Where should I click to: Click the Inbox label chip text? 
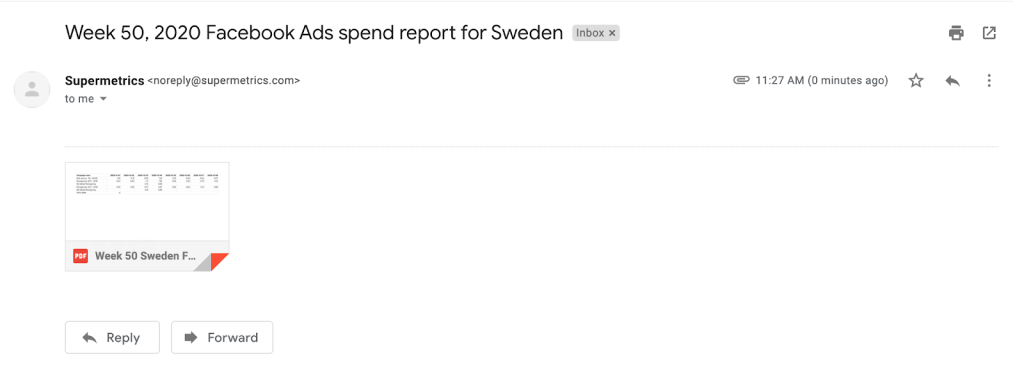point(590,33)
